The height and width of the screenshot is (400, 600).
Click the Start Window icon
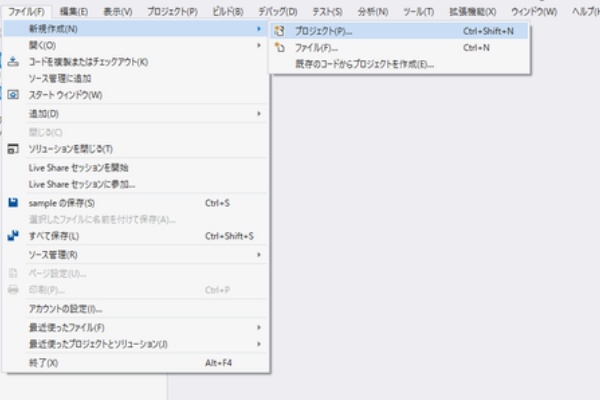tap(13, 95)
